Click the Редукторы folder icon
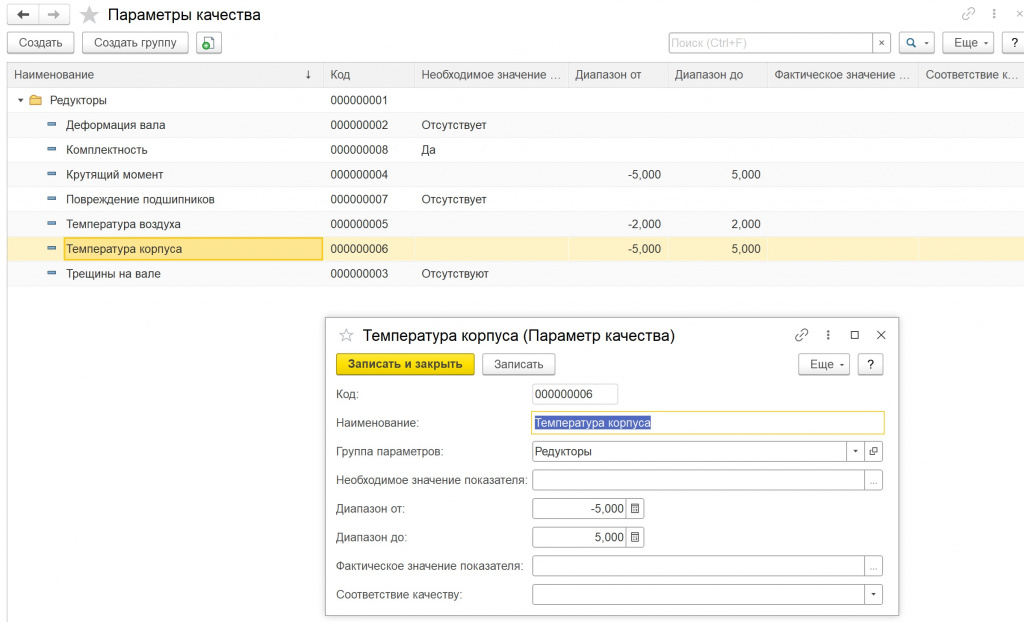1024x622 pixels. pos(36,100)
